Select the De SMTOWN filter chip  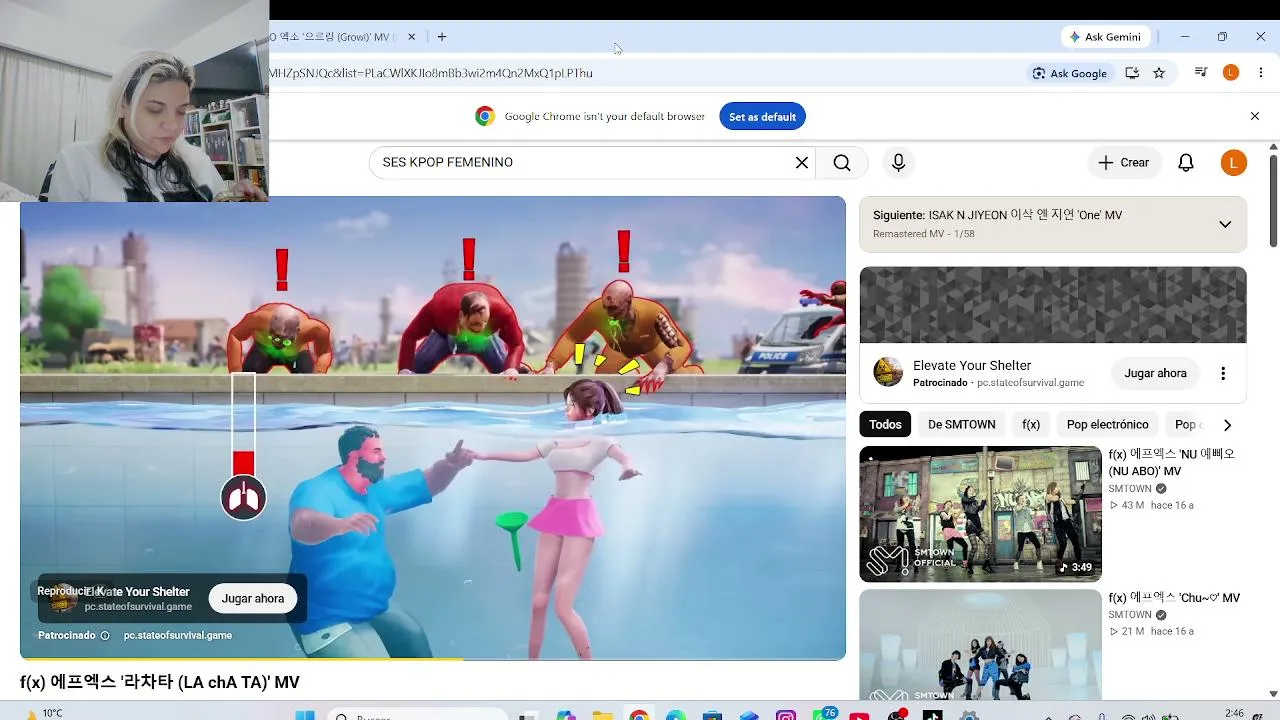[x=962, y=425]
